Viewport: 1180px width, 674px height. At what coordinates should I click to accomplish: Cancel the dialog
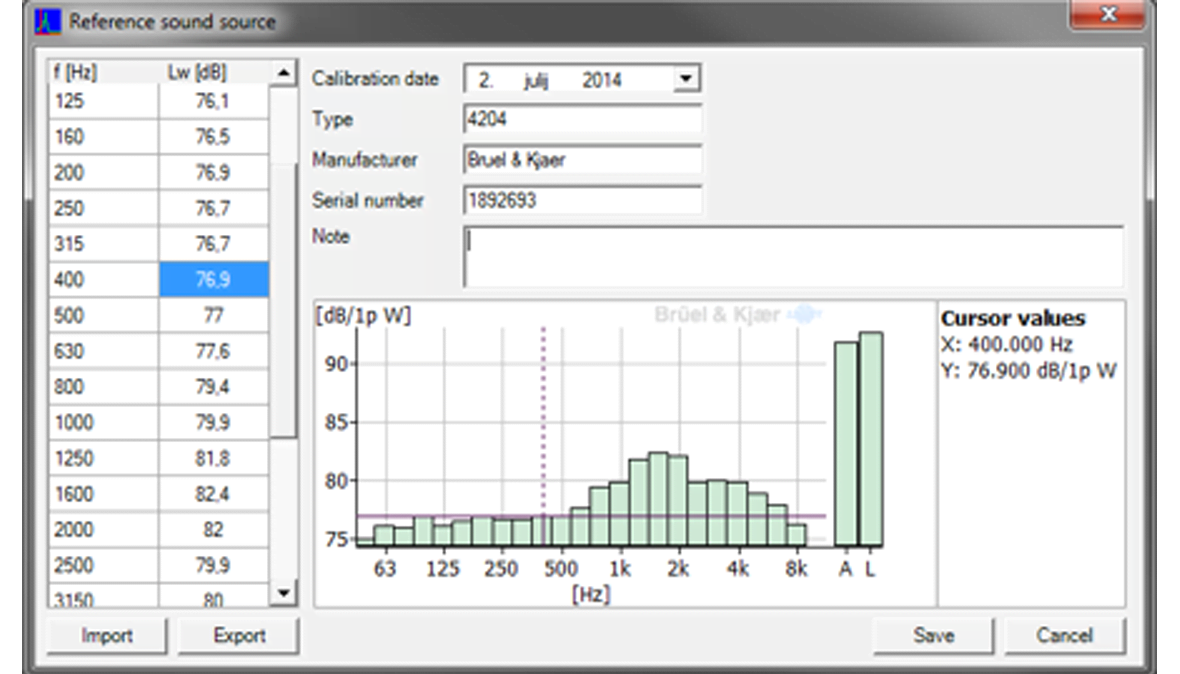click(1064, 636)
